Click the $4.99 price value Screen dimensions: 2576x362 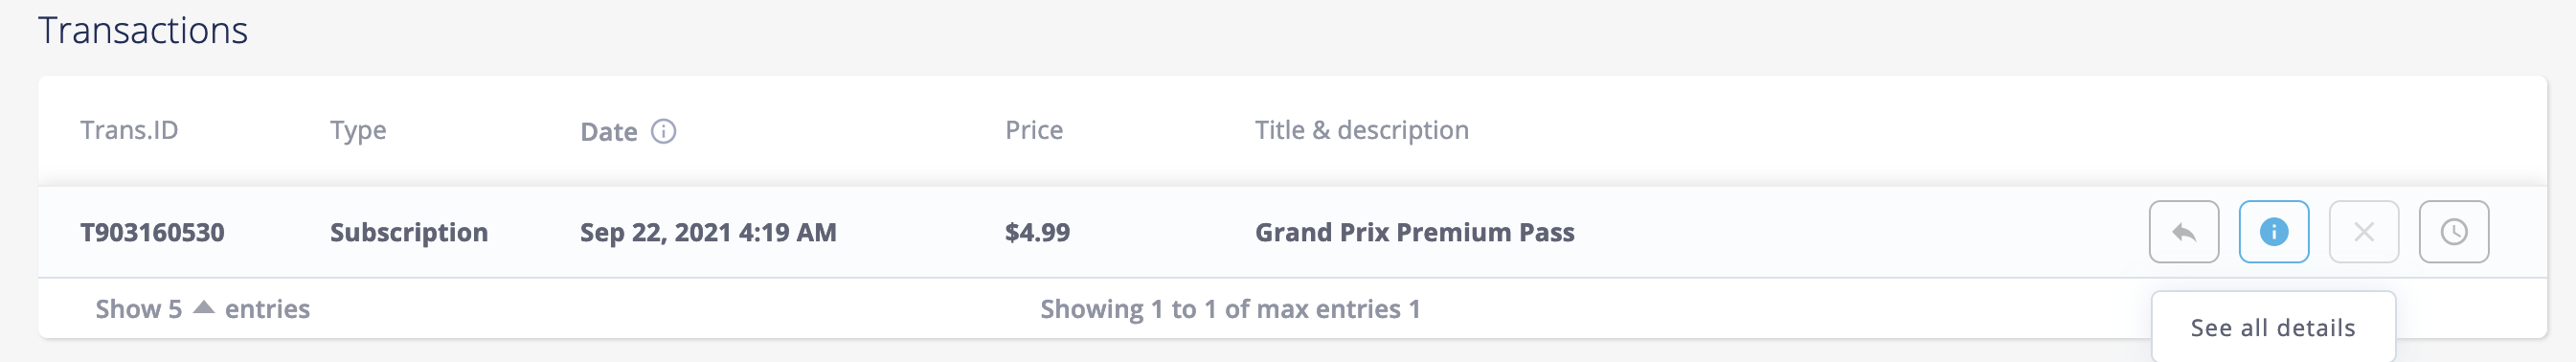pos(1037,232)
